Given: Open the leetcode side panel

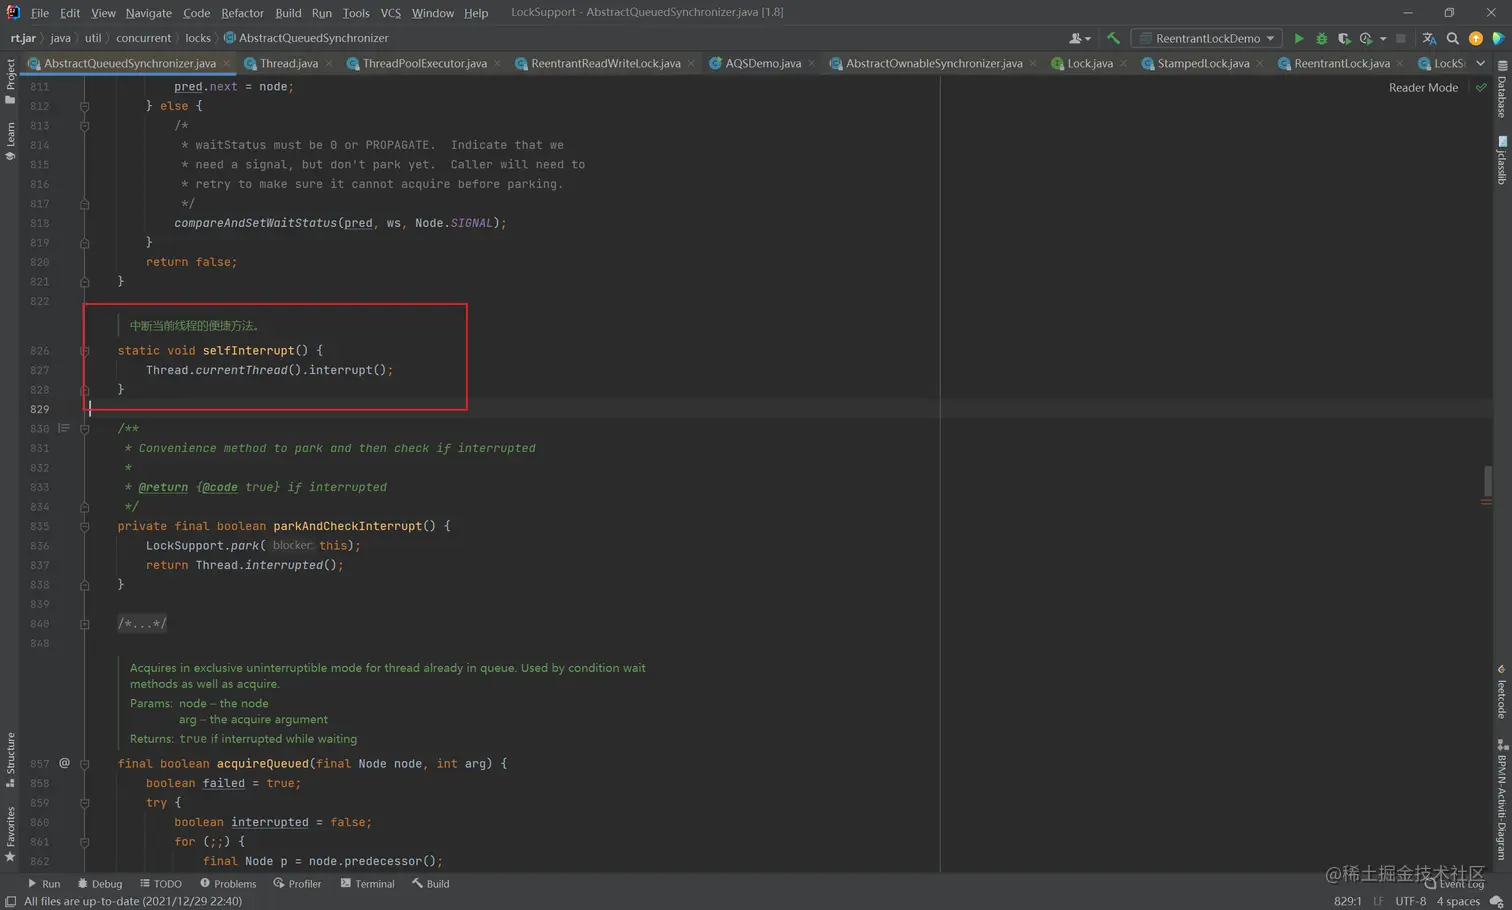Looking at the screenshot, I should coord(1502,692).
